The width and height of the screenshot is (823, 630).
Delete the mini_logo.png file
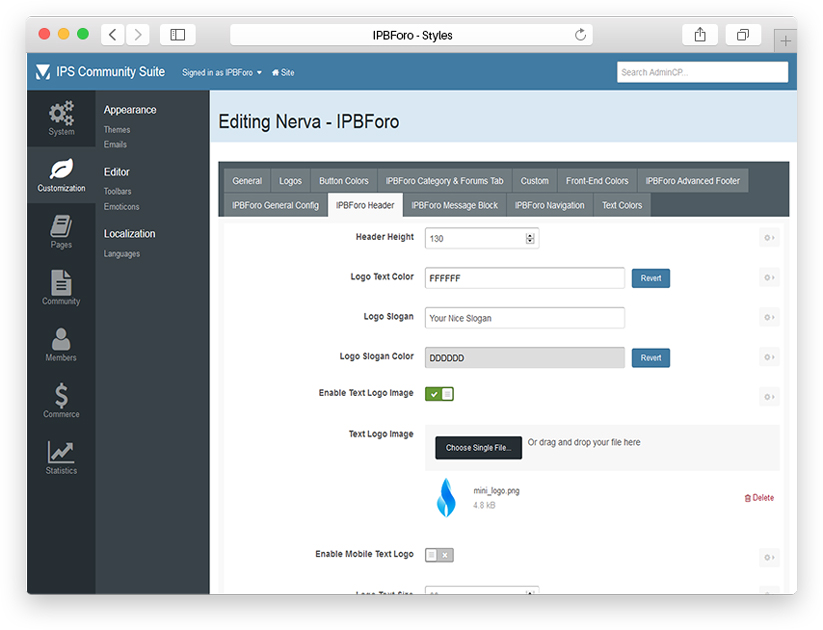[759, 498]
